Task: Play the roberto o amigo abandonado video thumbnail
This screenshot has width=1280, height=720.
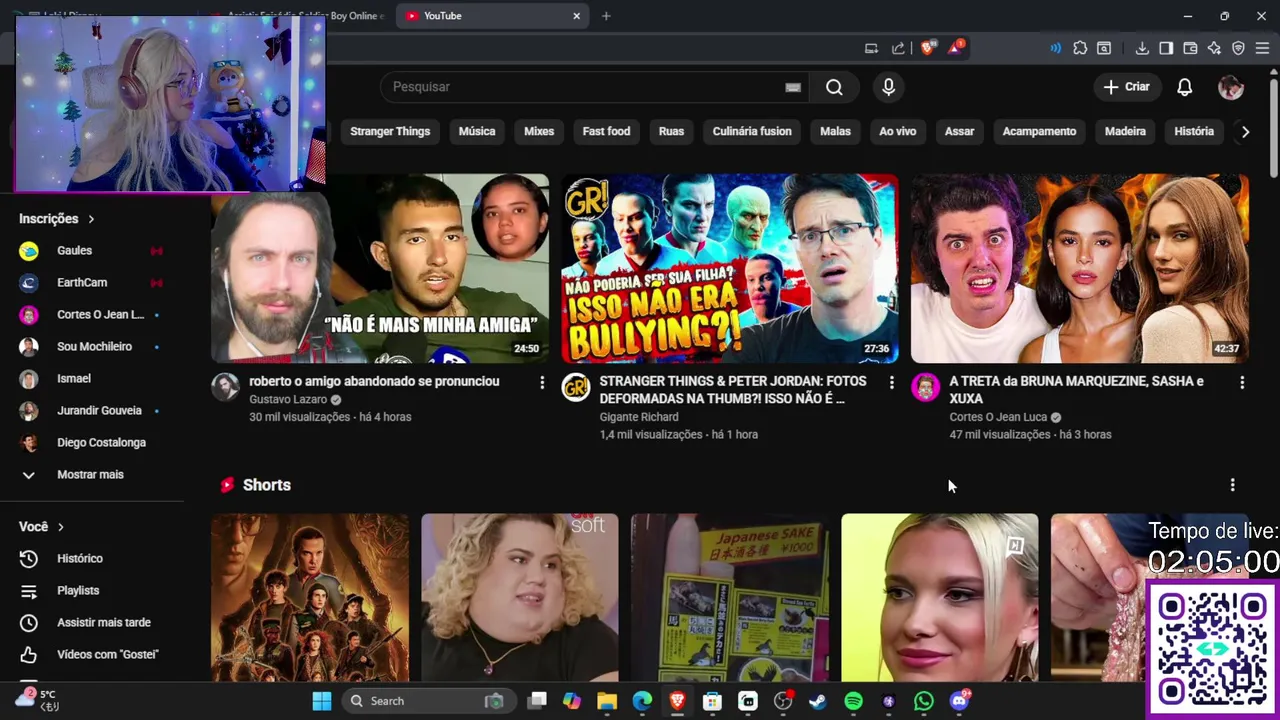Action: [380, 268]
